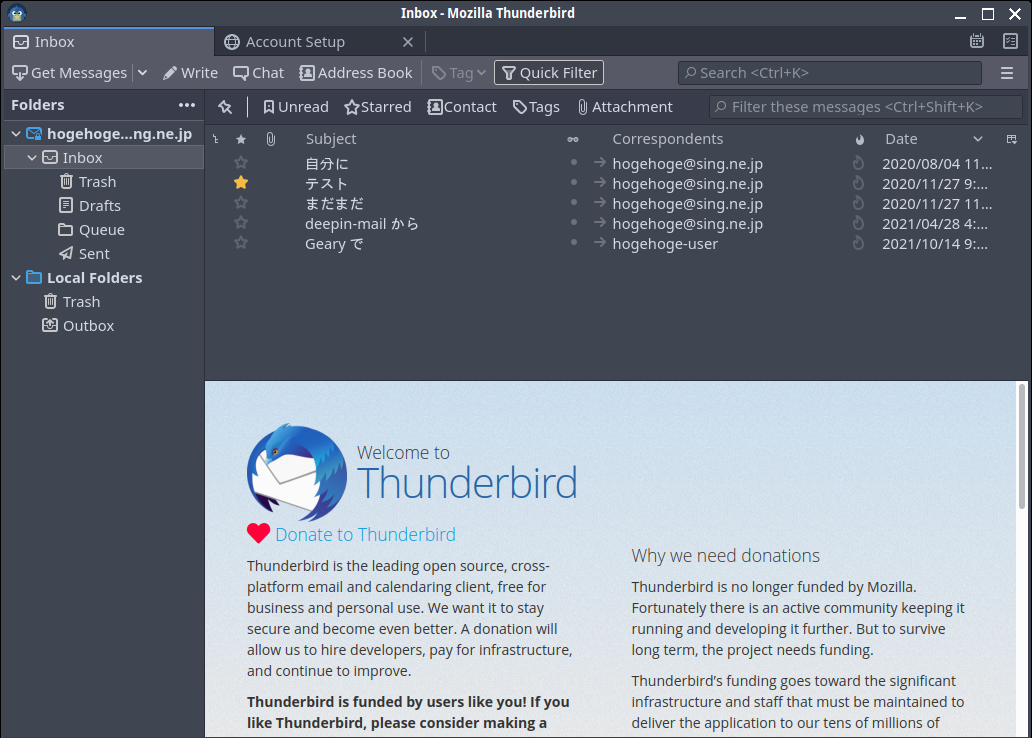Sort messages by Subject column

[331, 139]
